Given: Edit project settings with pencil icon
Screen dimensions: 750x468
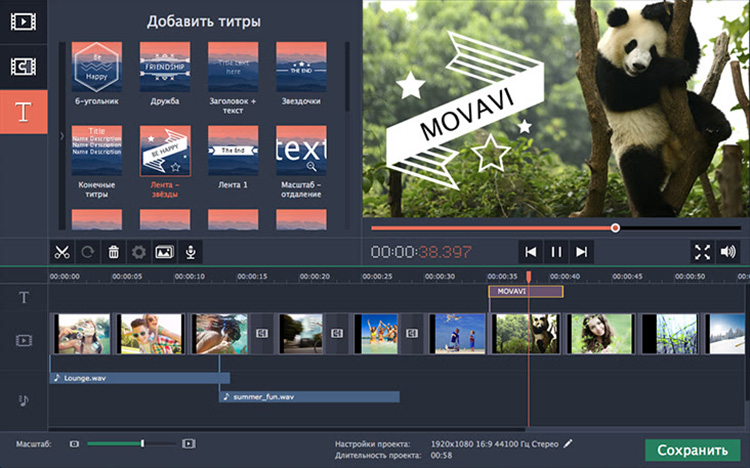Looking at the screenshot, I should pyautogui.click(x=569, y=442).
